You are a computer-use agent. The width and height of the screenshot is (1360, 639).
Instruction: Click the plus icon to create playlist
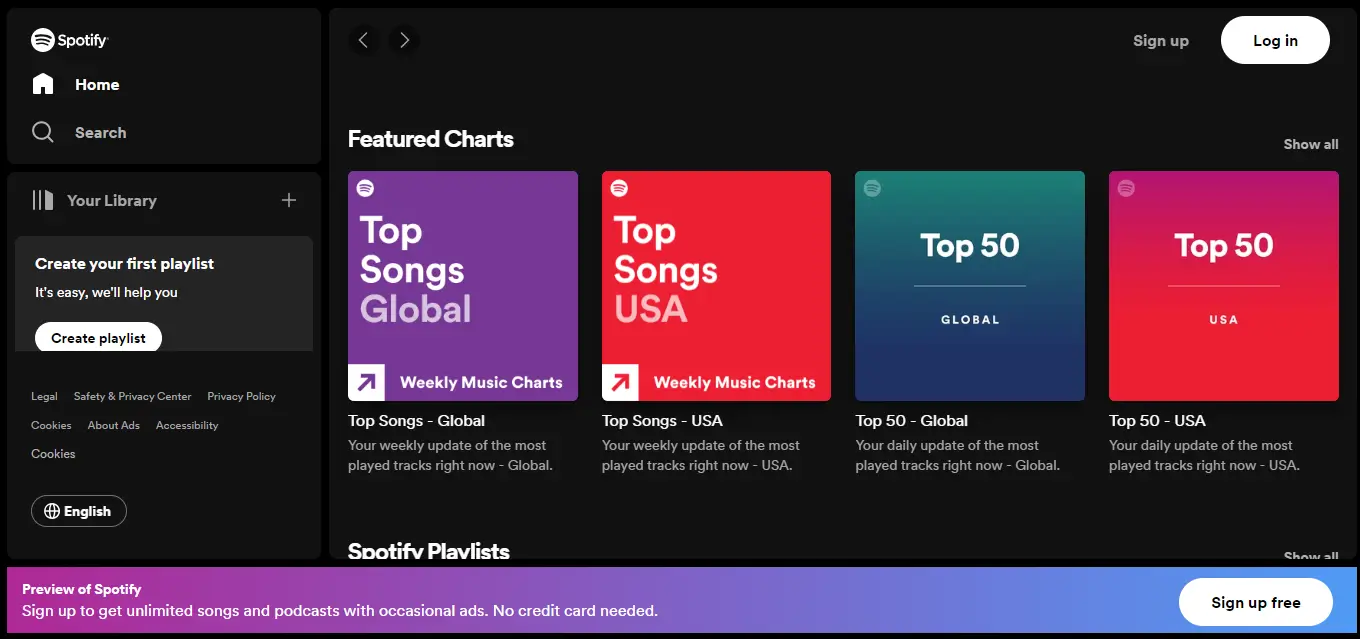click(x=289, y=200)
